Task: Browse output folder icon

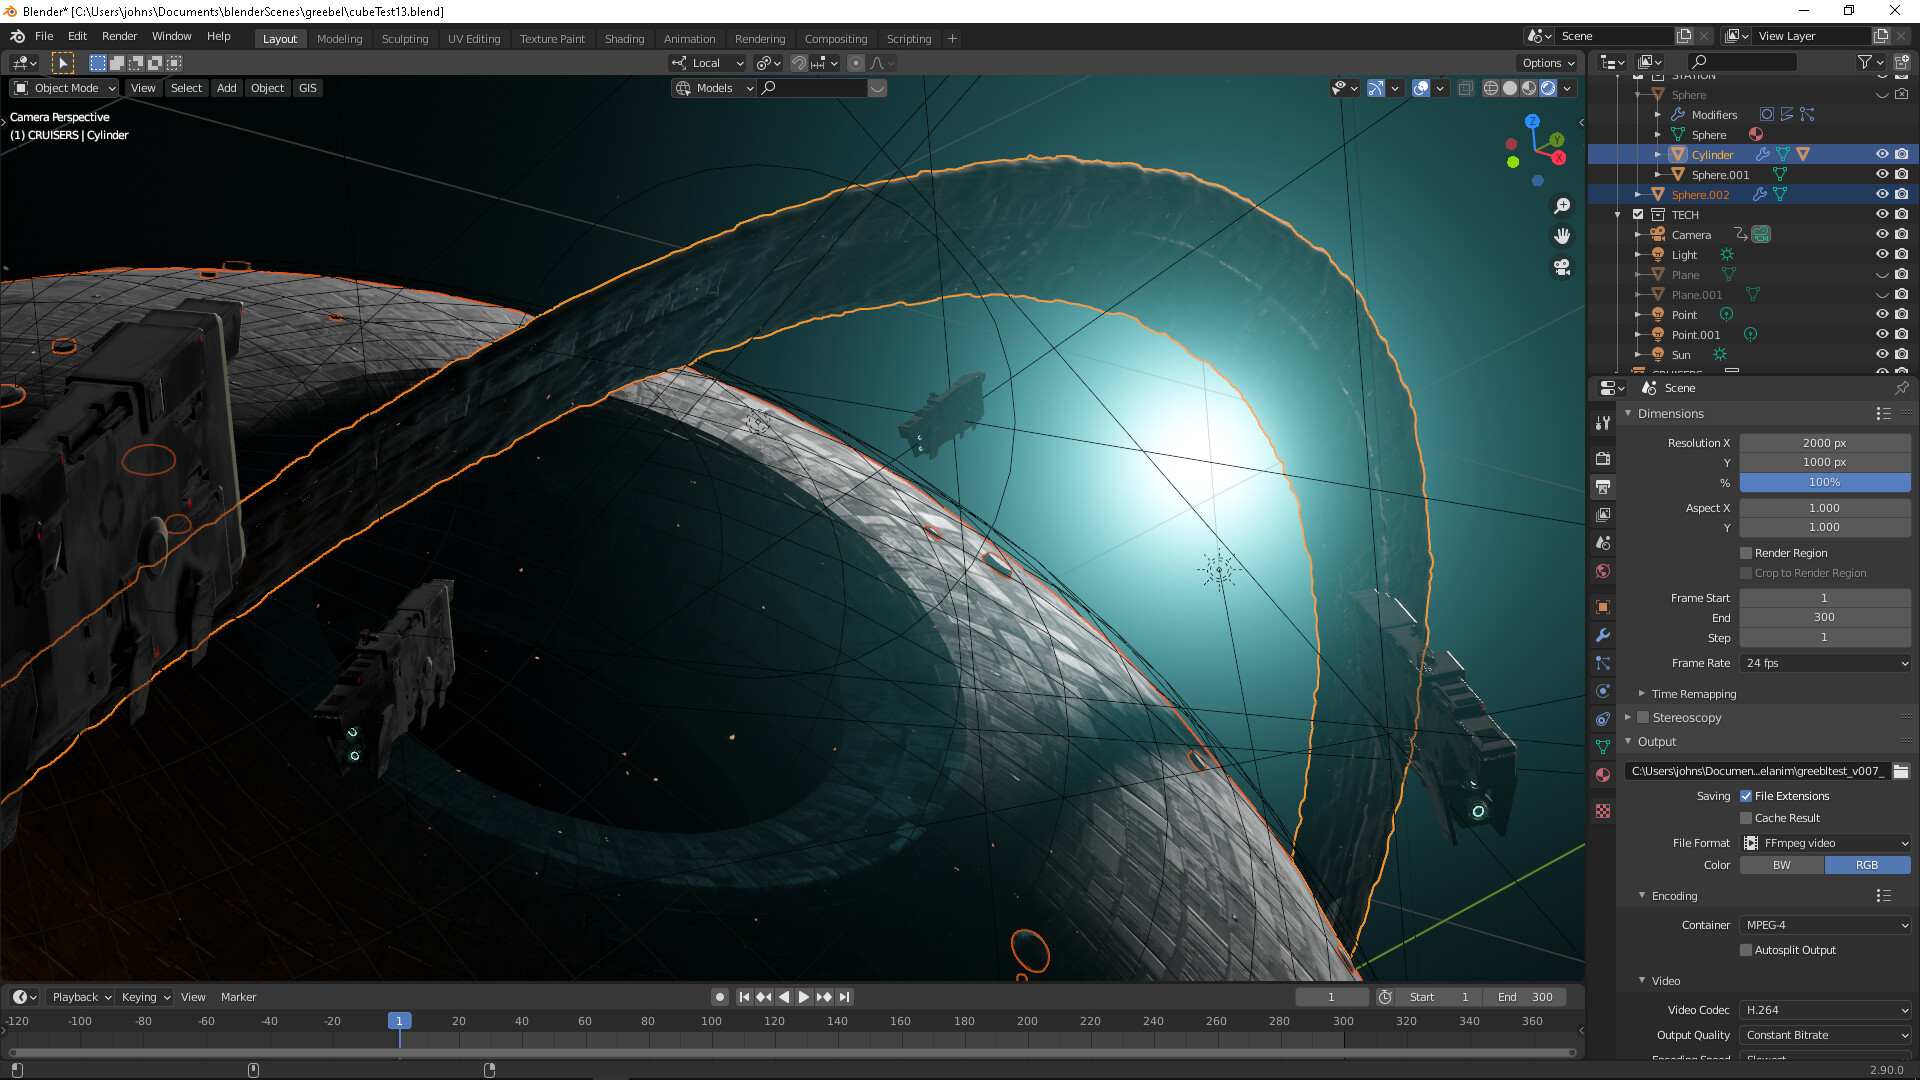Action: (1901, 771)
